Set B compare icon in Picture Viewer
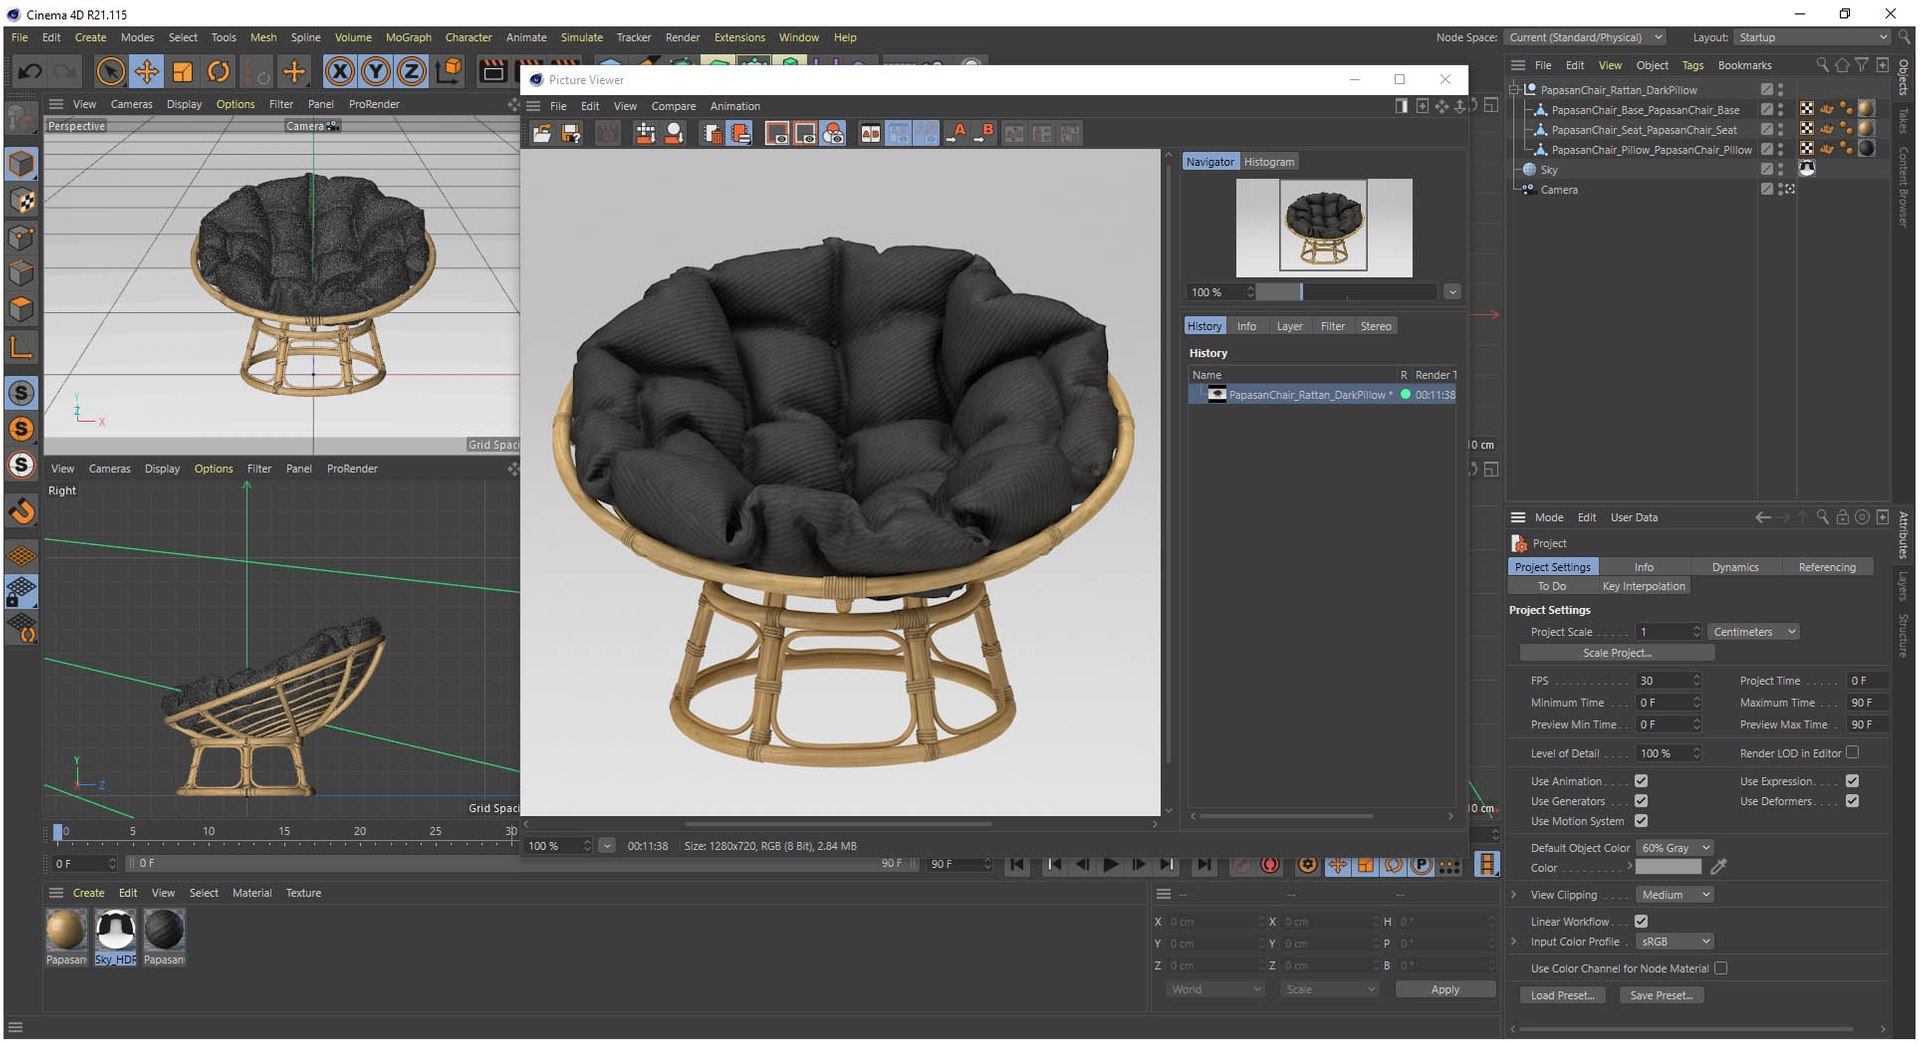Viewport: 1920px width, 1044px height. point(984,133)
